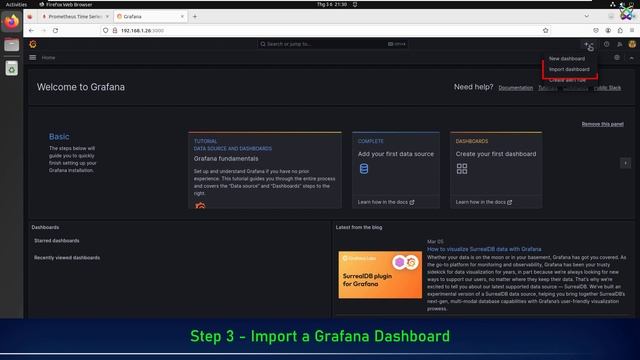Select New dashboard menu entry
640x360 pixels.
click(567, 59)
